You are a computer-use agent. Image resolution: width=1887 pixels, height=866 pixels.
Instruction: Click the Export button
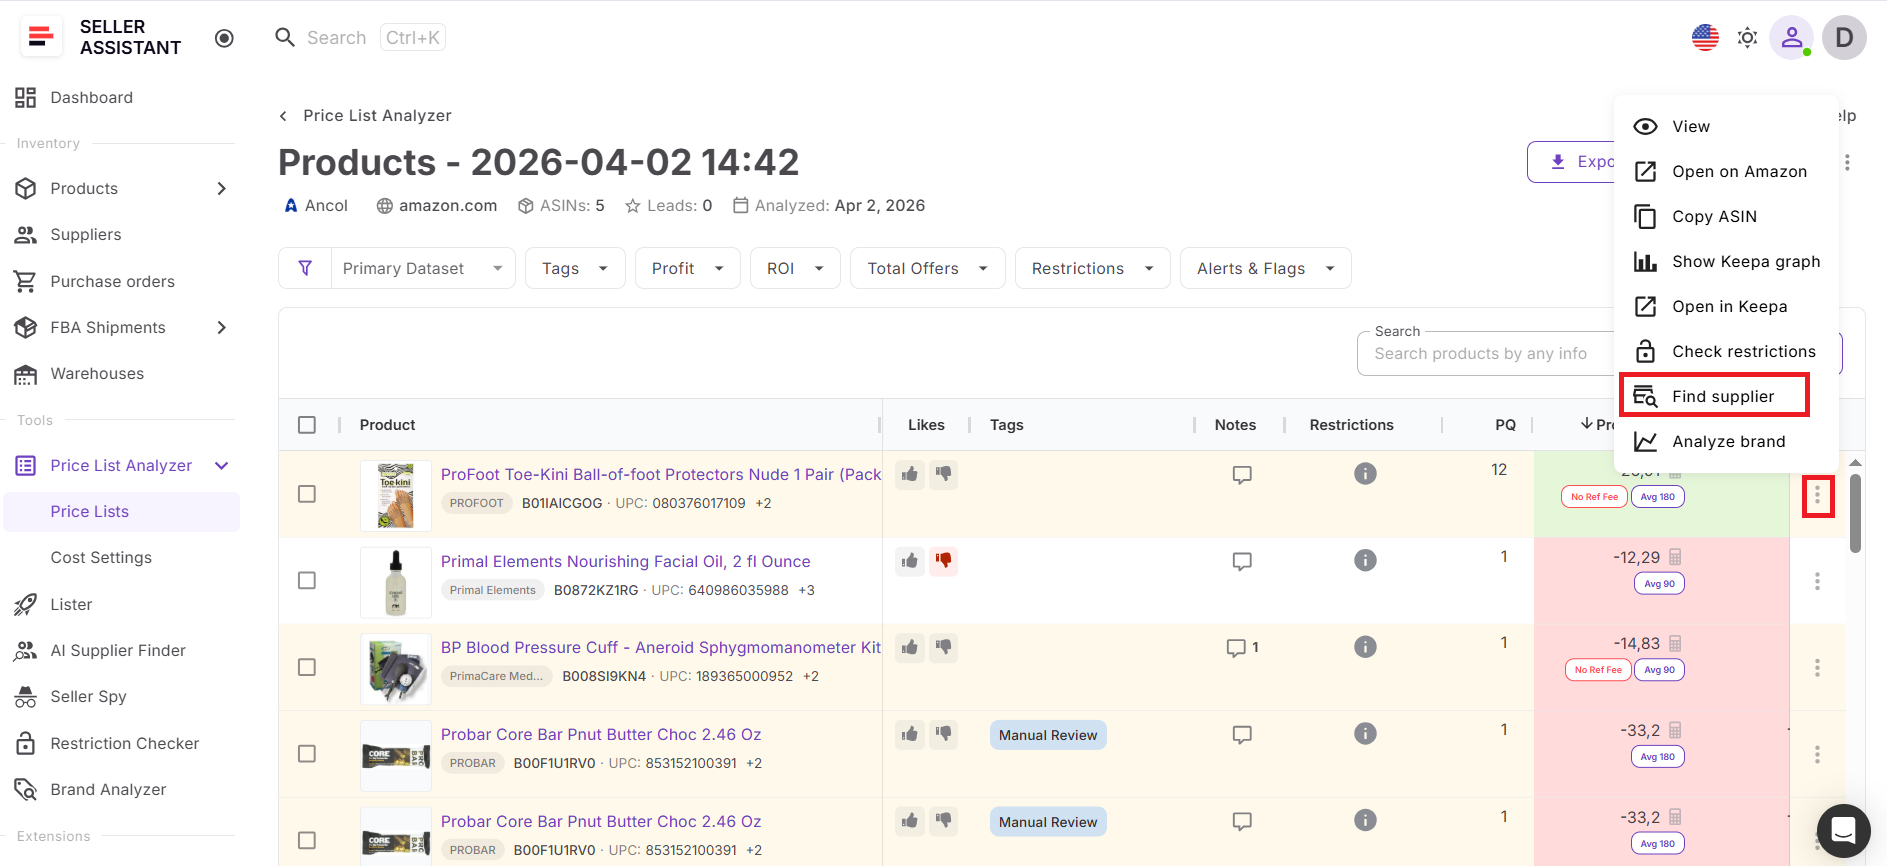coord(1571,162)
